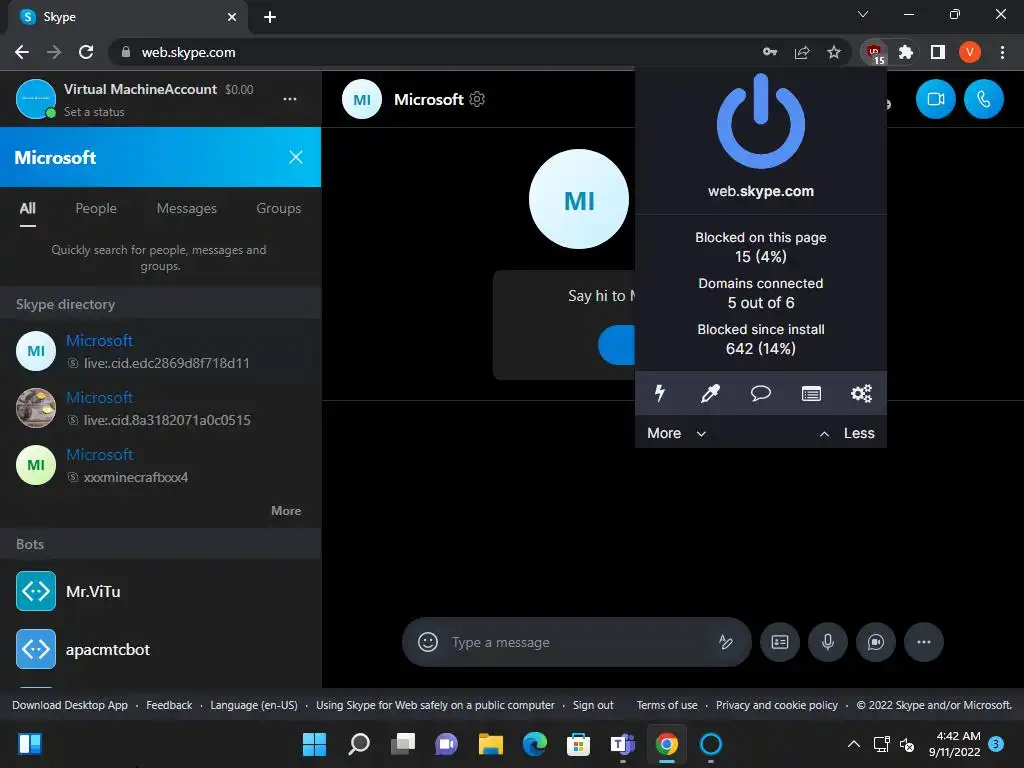Open contact card share button
This screenshot has width=1024, height=768.
pos(780,642)
